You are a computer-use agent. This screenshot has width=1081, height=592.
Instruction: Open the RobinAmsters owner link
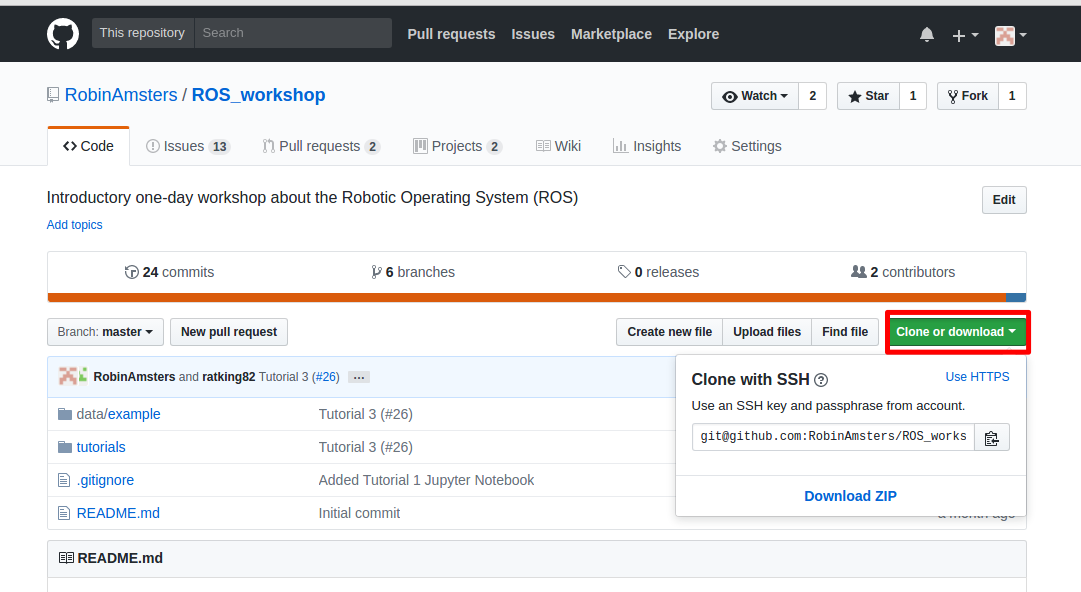click(121, 95)
